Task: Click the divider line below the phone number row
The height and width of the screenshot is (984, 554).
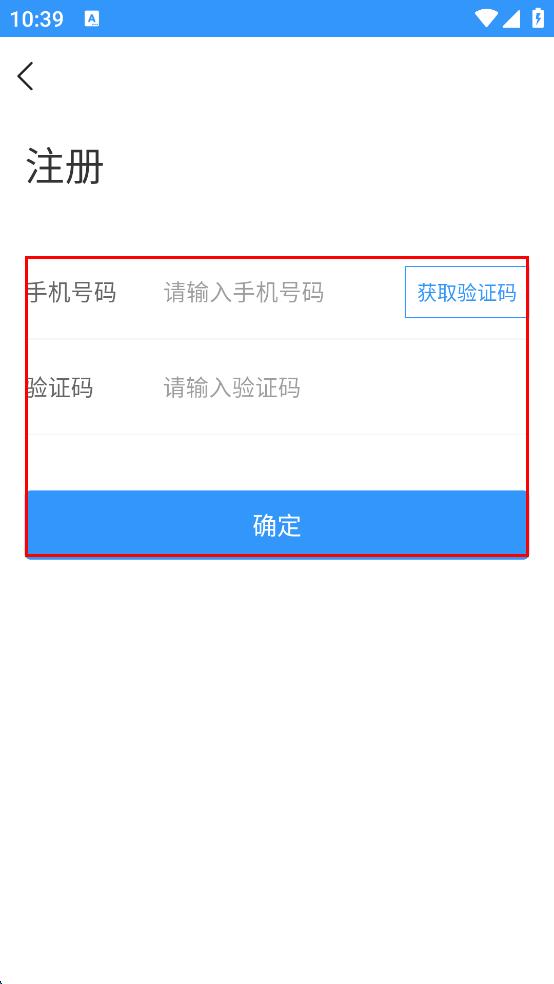Action: pyautogui.click(x=277, y=340)
